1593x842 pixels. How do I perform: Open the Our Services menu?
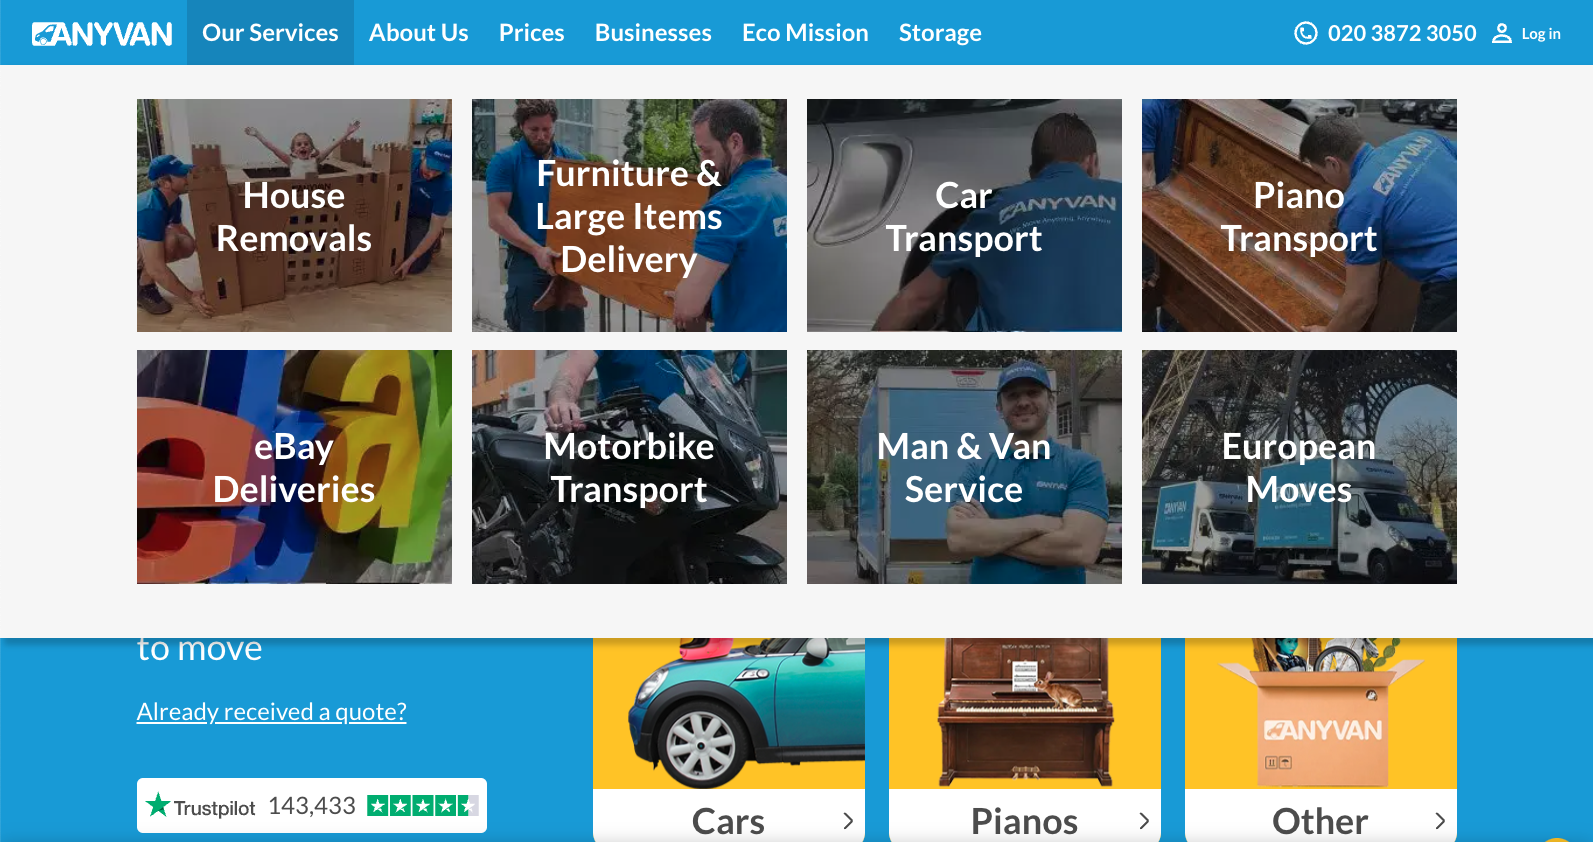coord(270,33)
